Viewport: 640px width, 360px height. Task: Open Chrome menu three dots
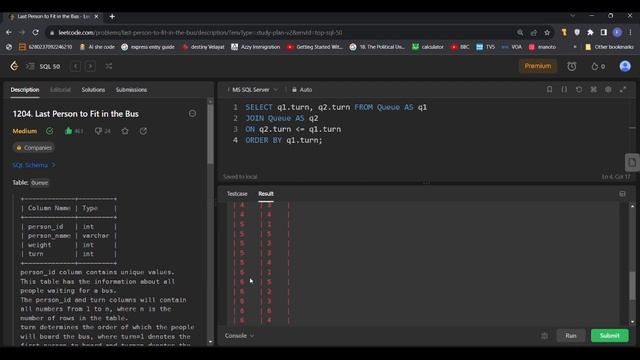click(x=630, y=32)
